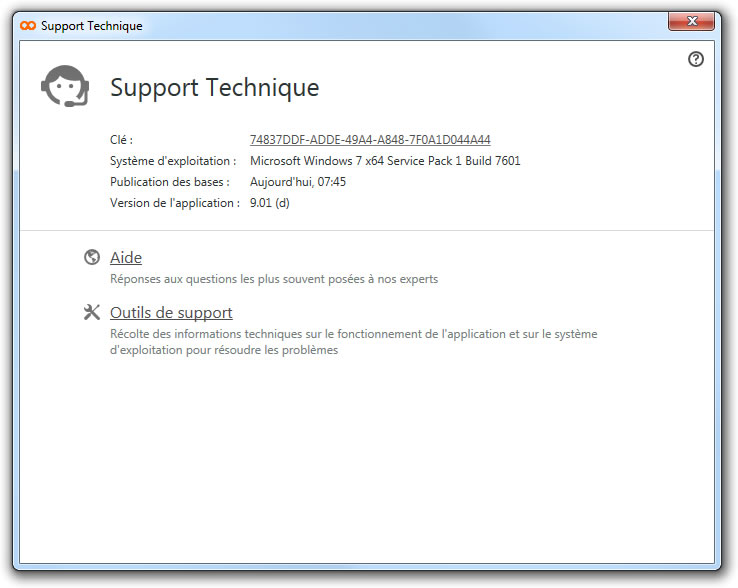
Task: Click the Aujourd'hui, 07:45 update time
Action: (298, 182)
